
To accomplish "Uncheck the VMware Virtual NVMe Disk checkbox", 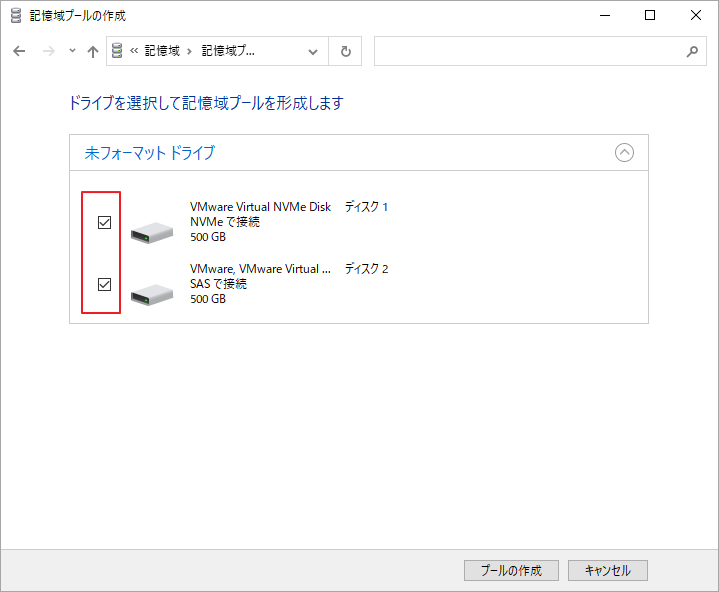I will coord(104,223).
